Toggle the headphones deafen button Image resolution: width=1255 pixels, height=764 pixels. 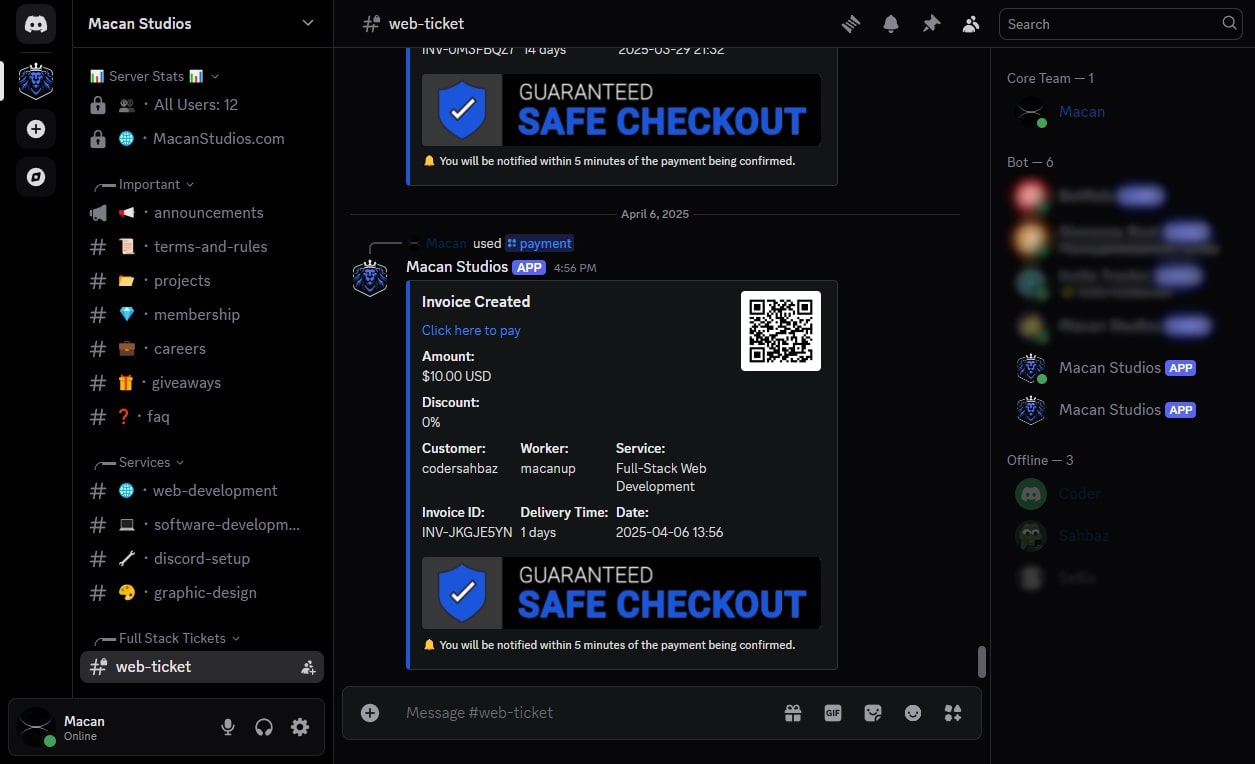pos(264,727)
